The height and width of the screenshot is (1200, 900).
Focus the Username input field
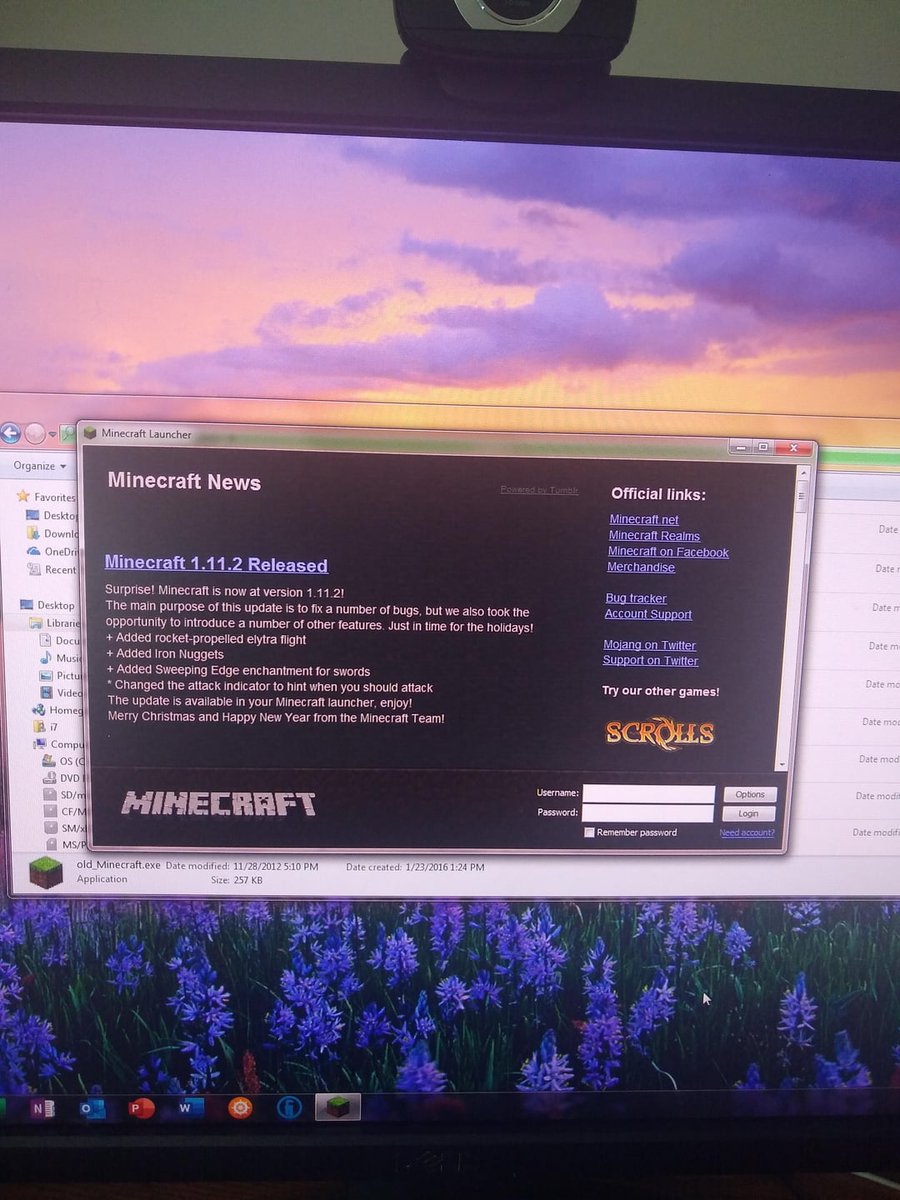(x=648, y=794)
